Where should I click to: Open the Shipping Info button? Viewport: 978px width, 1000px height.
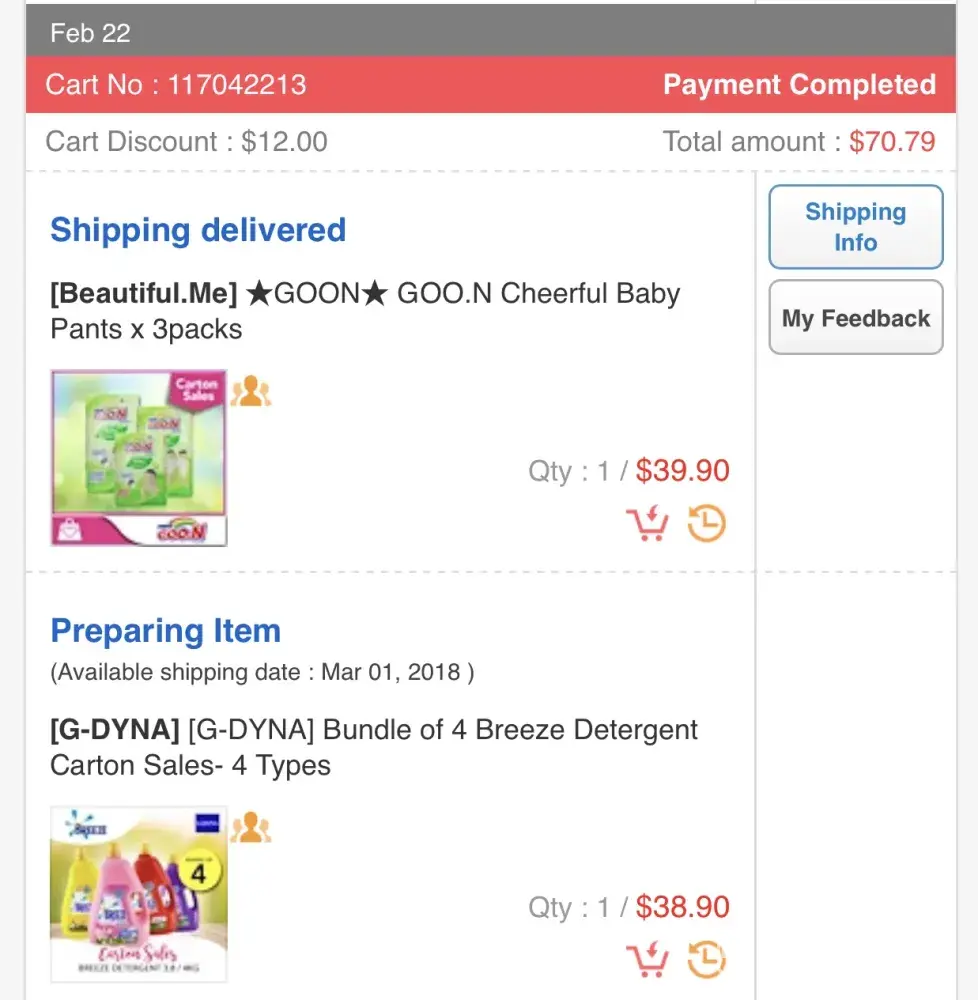click(x=855, y=227)
